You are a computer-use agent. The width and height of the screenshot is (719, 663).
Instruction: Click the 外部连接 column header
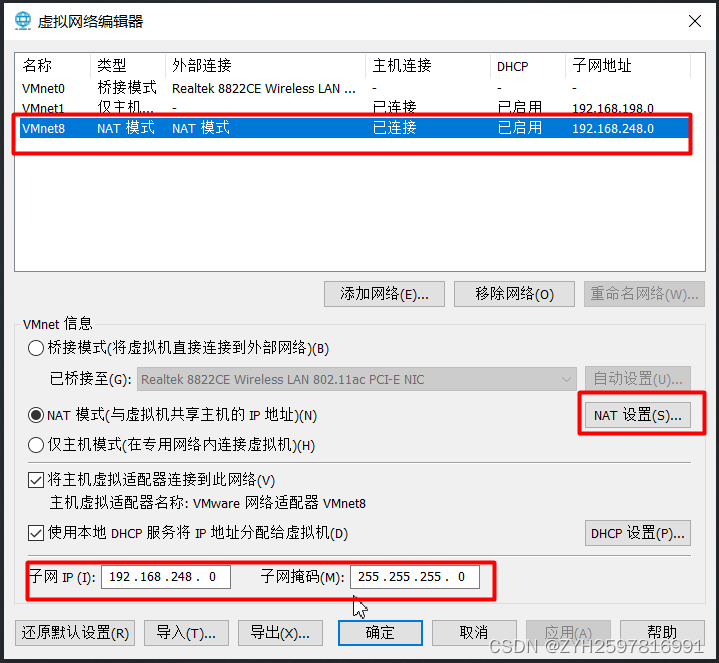[x=265, y=66]
